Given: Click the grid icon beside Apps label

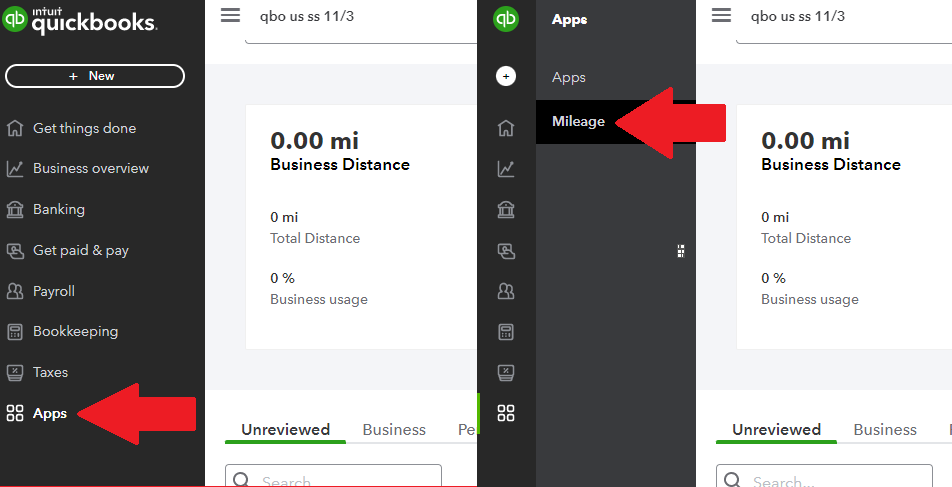Looking at the screenshot, I should coord(15,413).
